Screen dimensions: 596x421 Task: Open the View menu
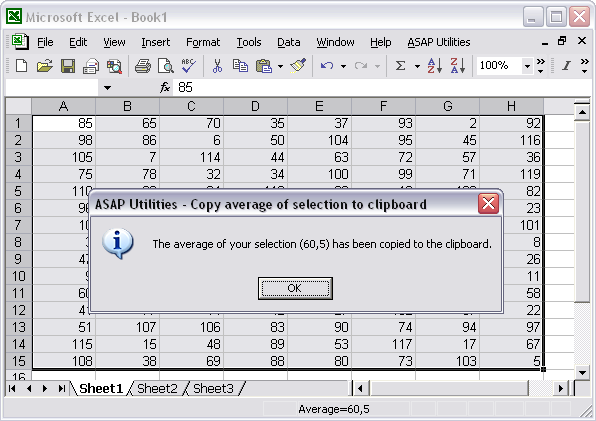114,42
